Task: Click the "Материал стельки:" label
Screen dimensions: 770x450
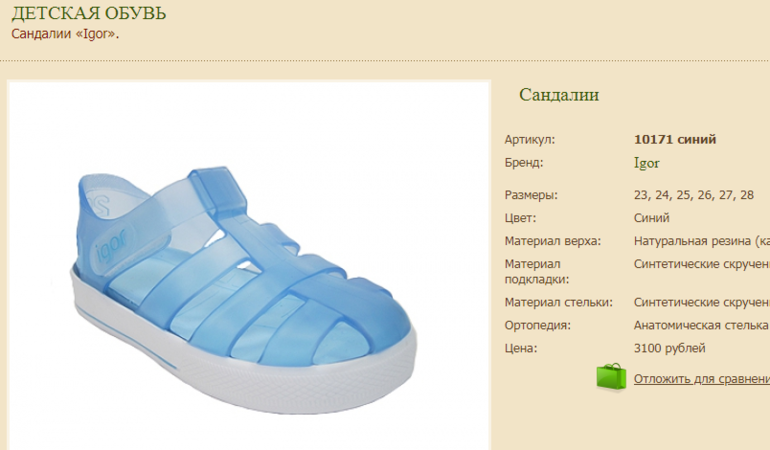Action: click(x=558, y=302)
